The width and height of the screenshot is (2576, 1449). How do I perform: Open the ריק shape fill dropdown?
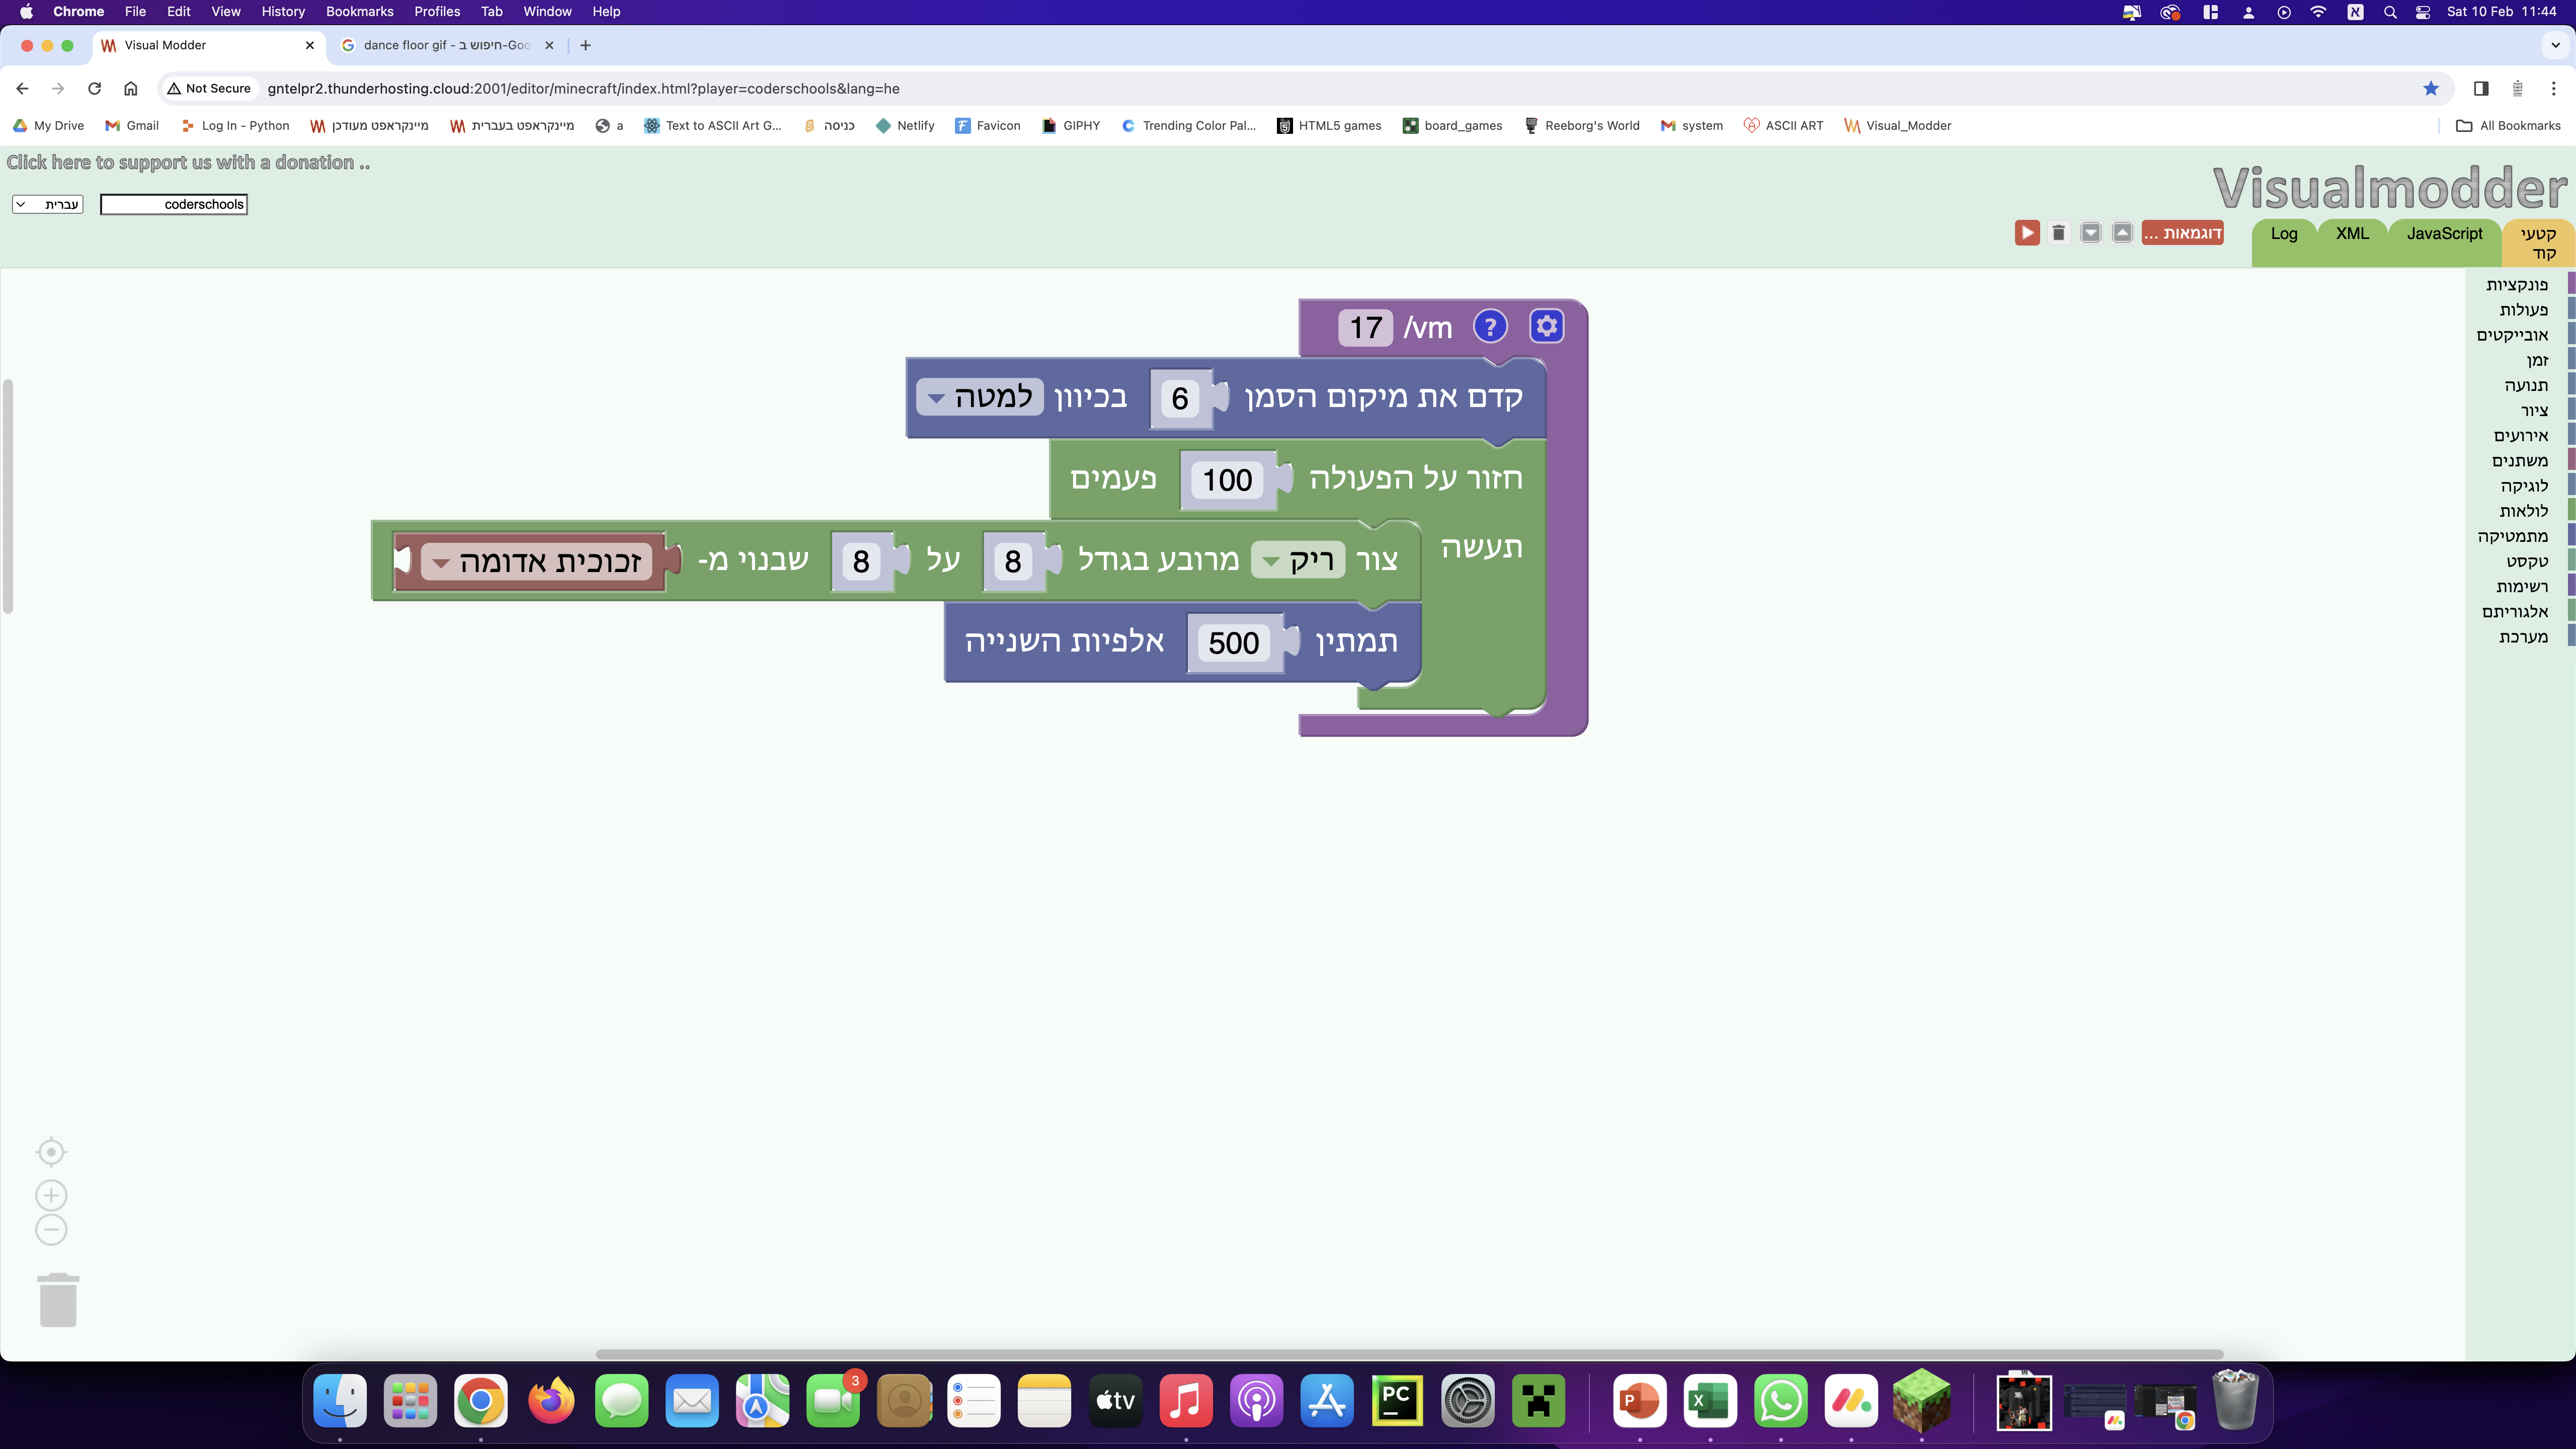click(x=1298, y=560)
